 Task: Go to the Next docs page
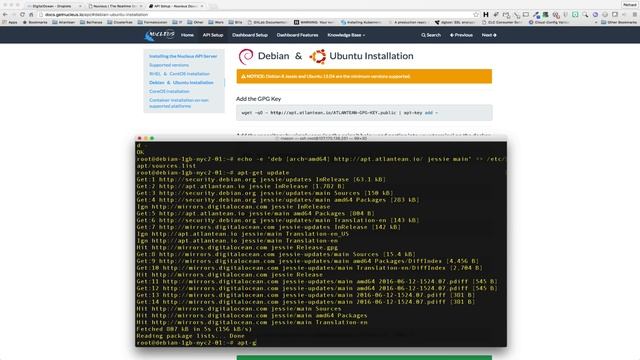489,35
